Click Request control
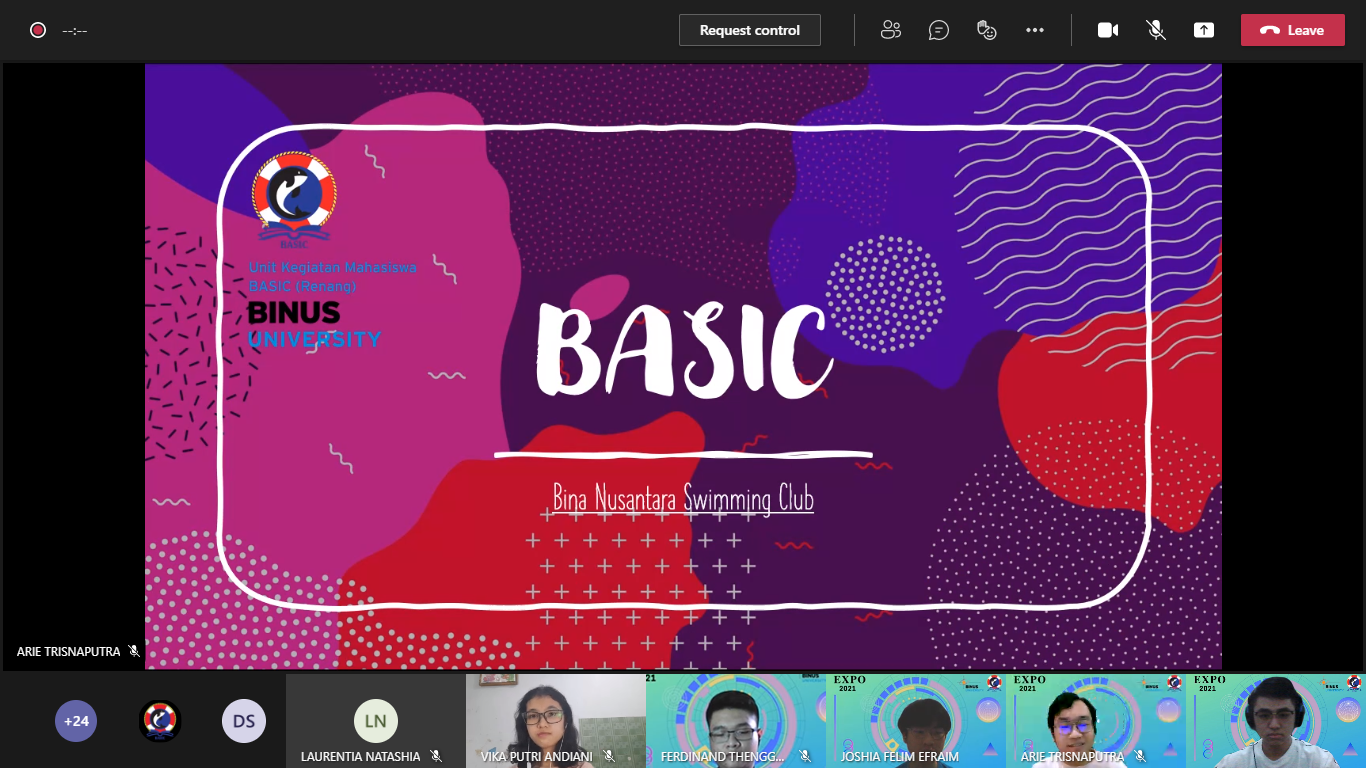The width and height of the screenshot is (1366, 768). point(749,30)
